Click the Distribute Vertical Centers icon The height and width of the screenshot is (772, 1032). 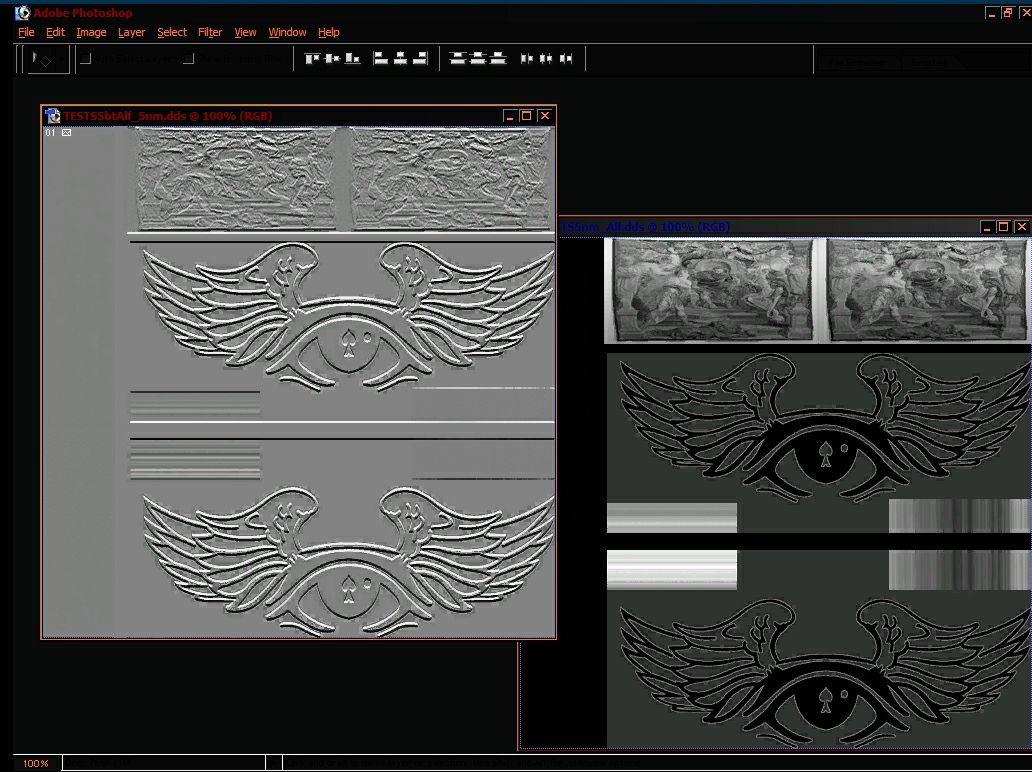[x=478, y=59]
